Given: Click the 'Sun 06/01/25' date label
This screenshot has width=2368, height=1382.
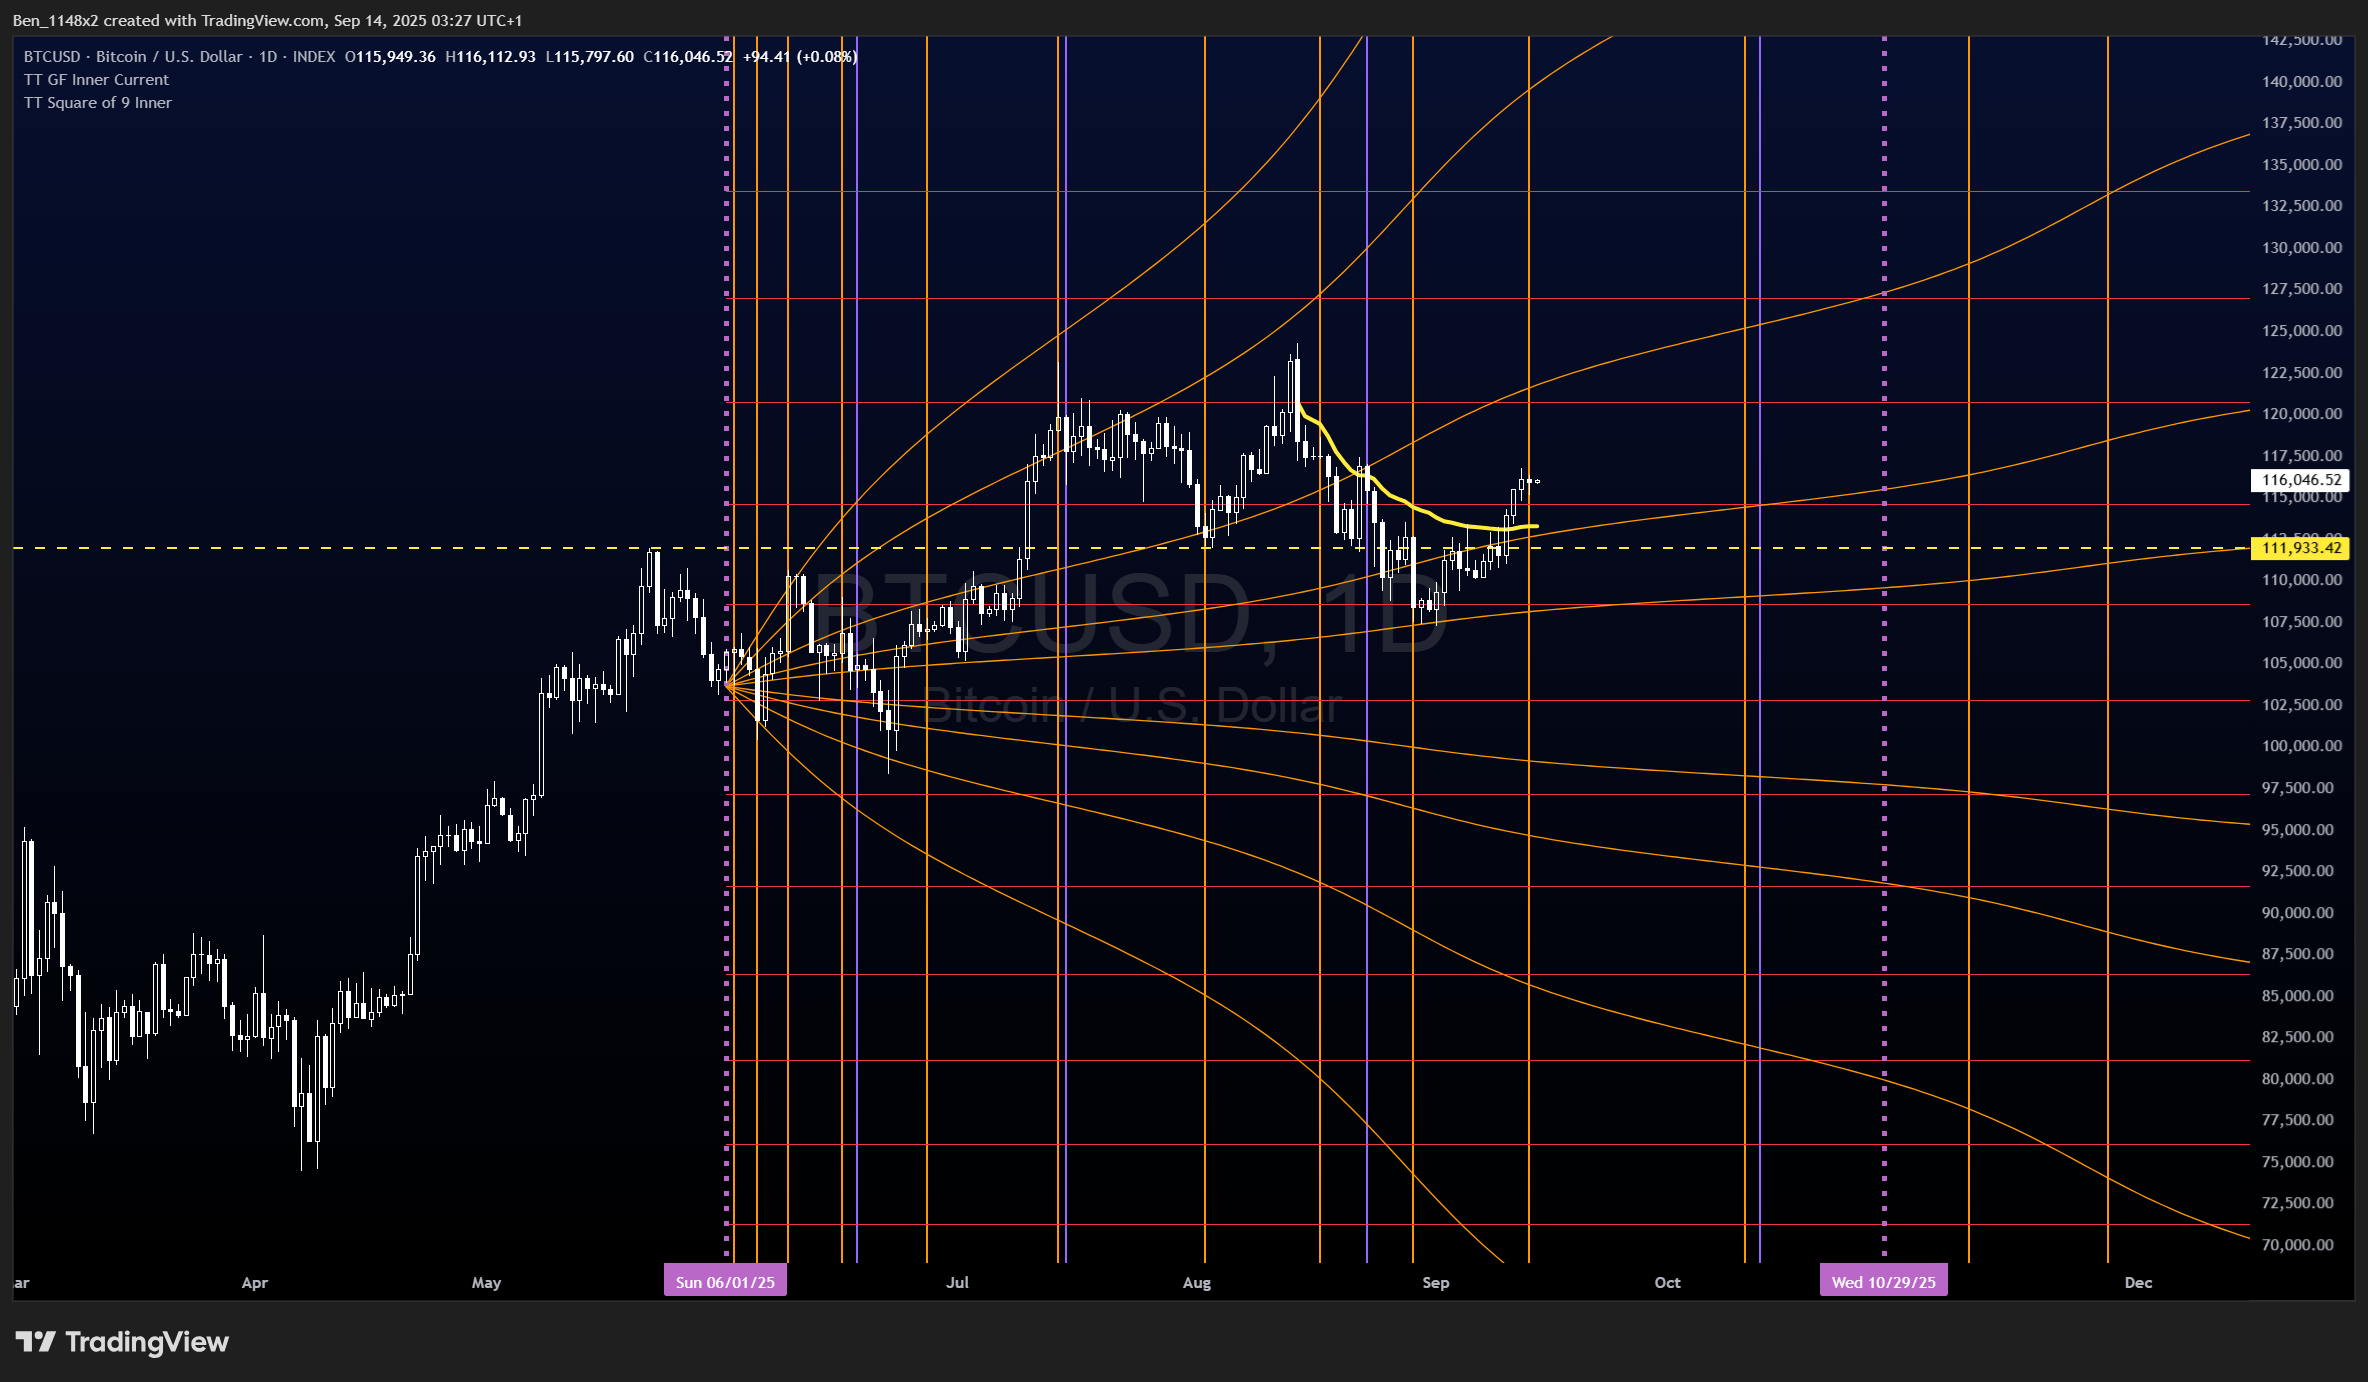Looking at the screenshot, I should tap(725, 1282).
